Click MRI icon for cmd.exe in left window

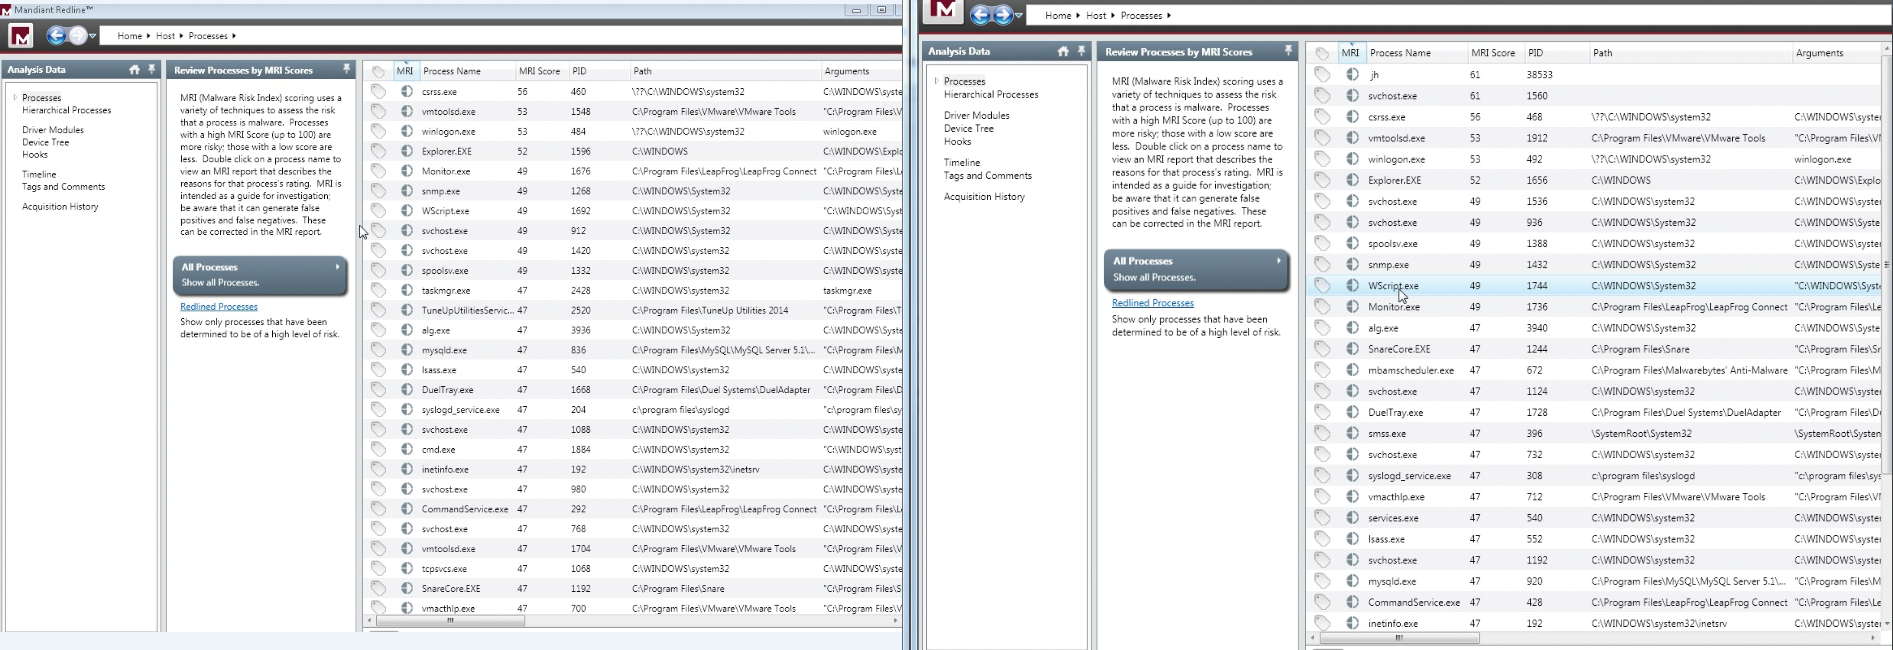(x=406, y=449)
